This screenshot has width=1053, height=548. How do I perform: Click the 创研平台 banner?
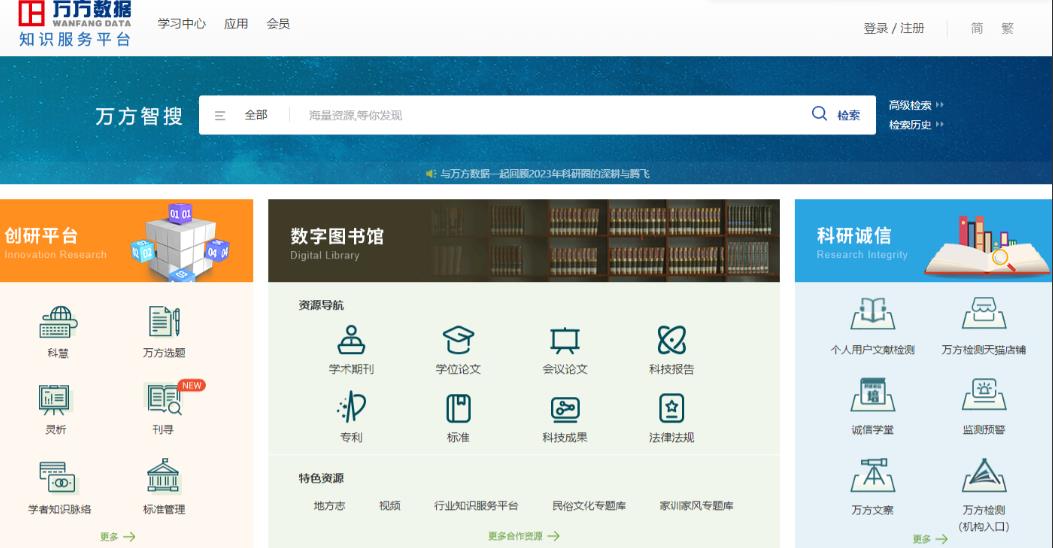pos(126,240)
